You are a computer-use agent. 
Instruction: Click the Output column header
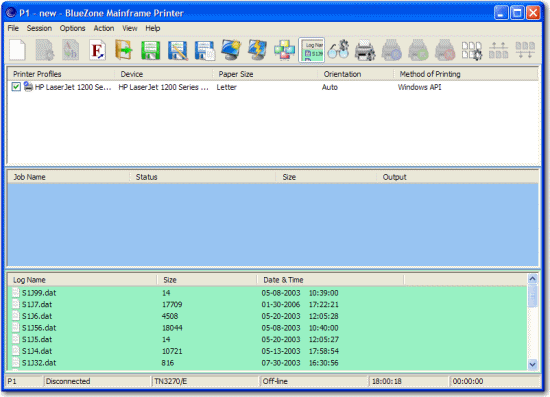pyautogui.click(x=457, y=177)
